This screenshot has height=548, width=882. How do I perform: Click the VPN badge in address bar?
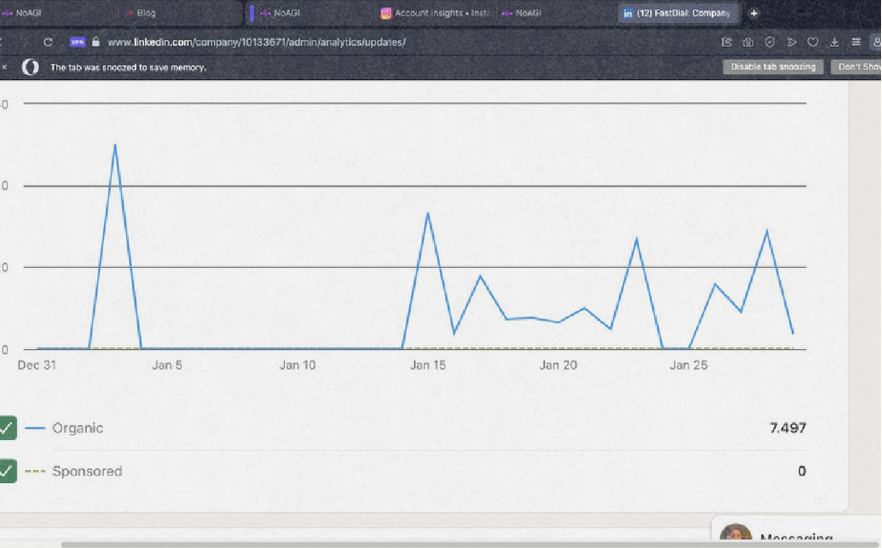[77, 42]
